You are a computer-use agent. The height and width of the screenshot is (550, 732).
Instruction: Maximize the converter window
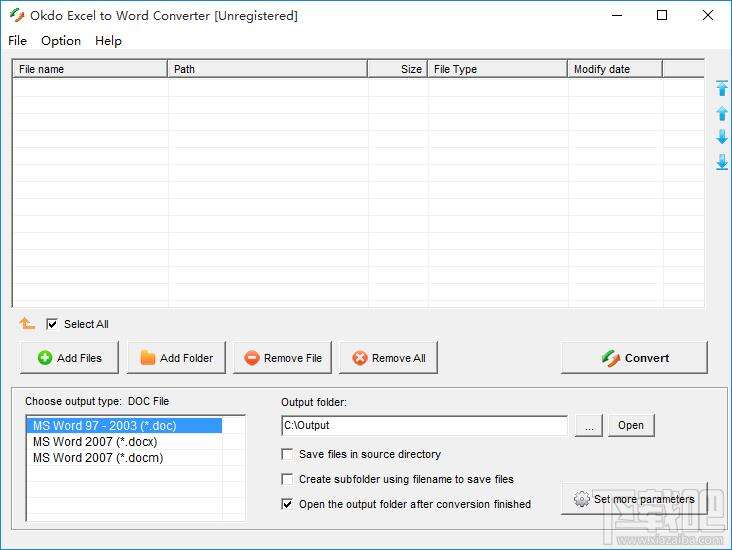coord(662,15)
